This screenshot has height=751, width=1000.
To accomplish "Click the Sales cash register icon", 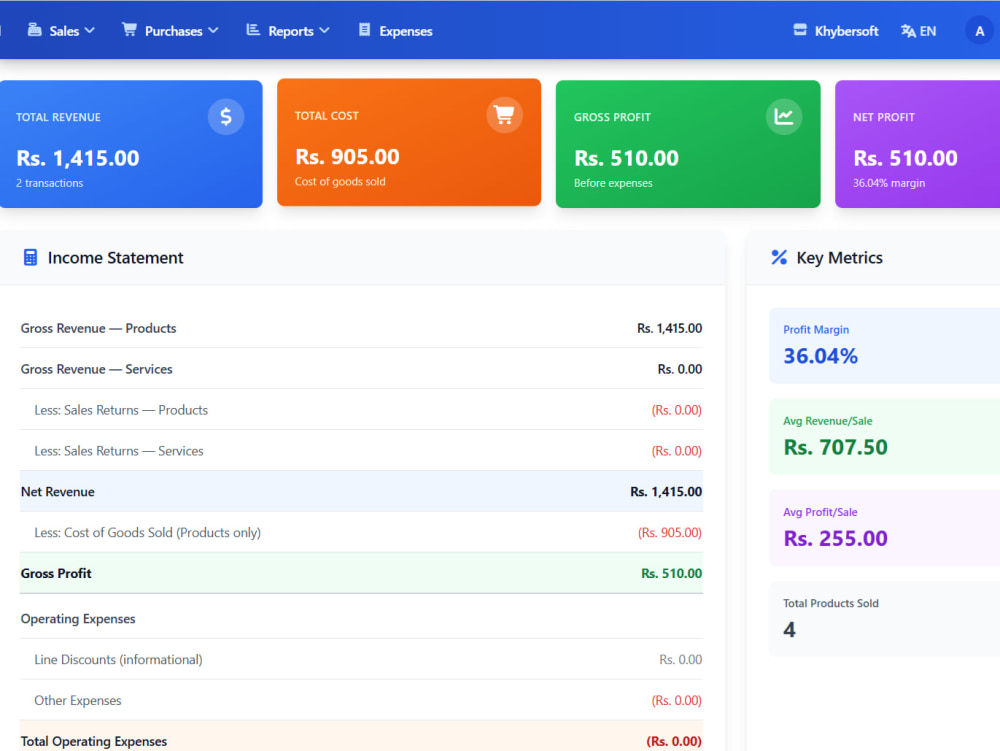I will [34, 30].
